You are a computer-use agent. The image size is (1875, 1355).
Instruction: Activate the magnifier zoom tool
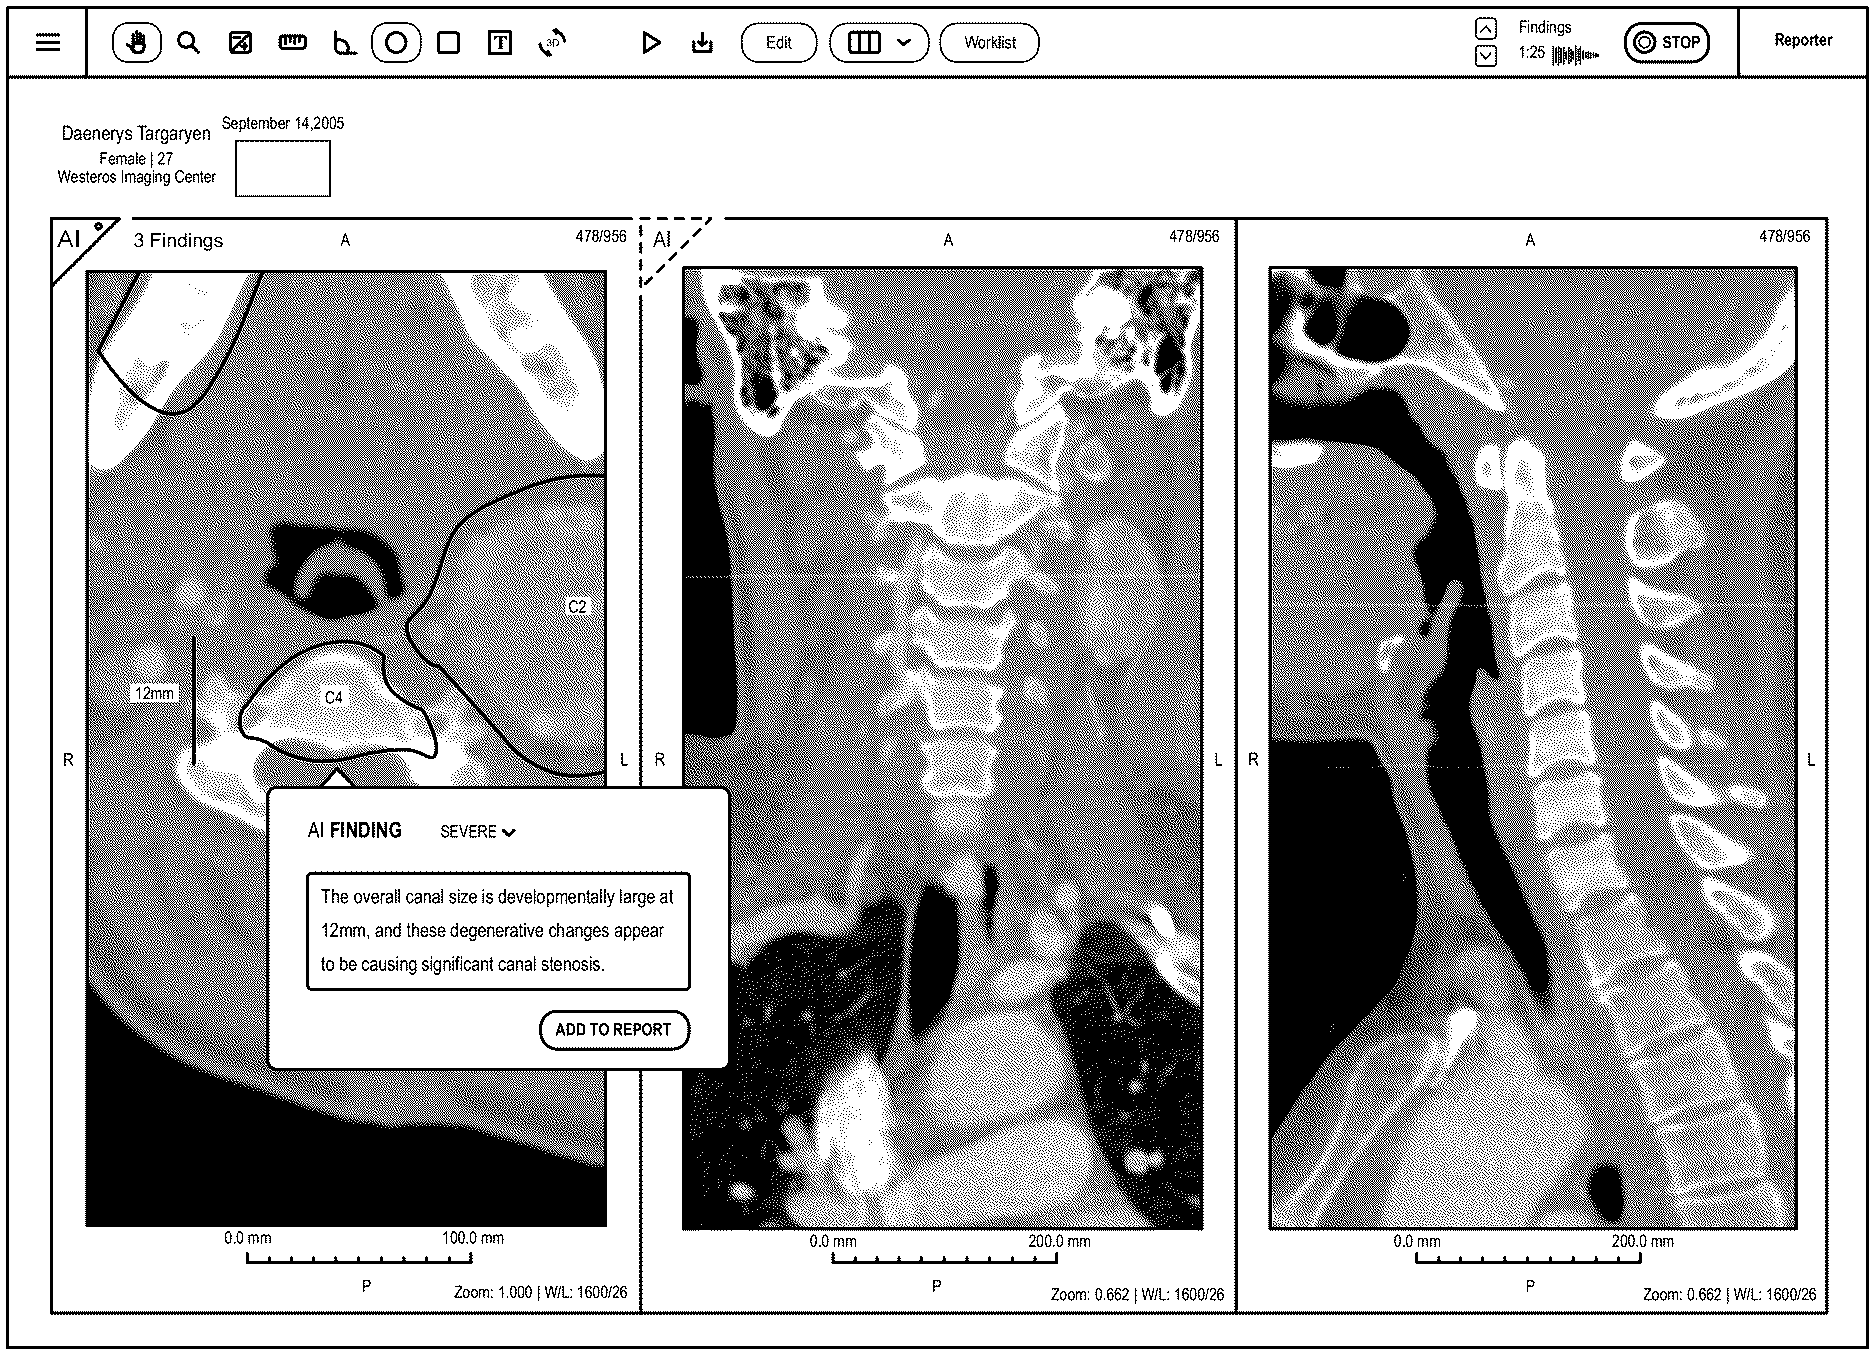(188, 43)
